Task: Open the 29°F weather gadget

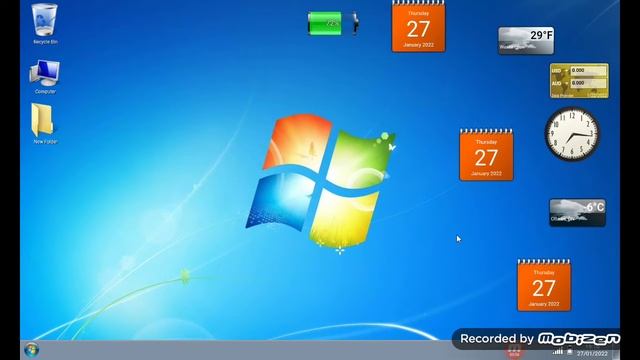Action: [526, 40]
